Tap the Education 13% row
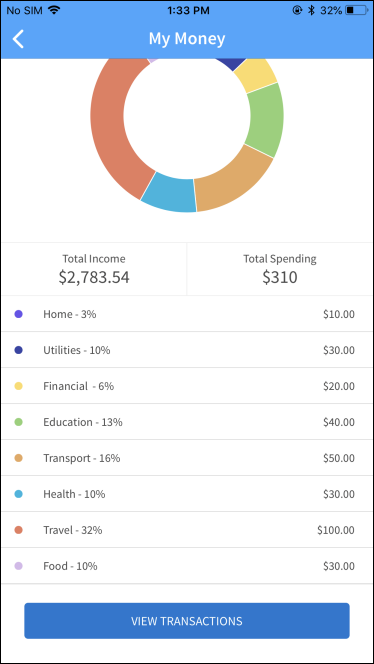The image size is (374, 664). pos(187,422)
